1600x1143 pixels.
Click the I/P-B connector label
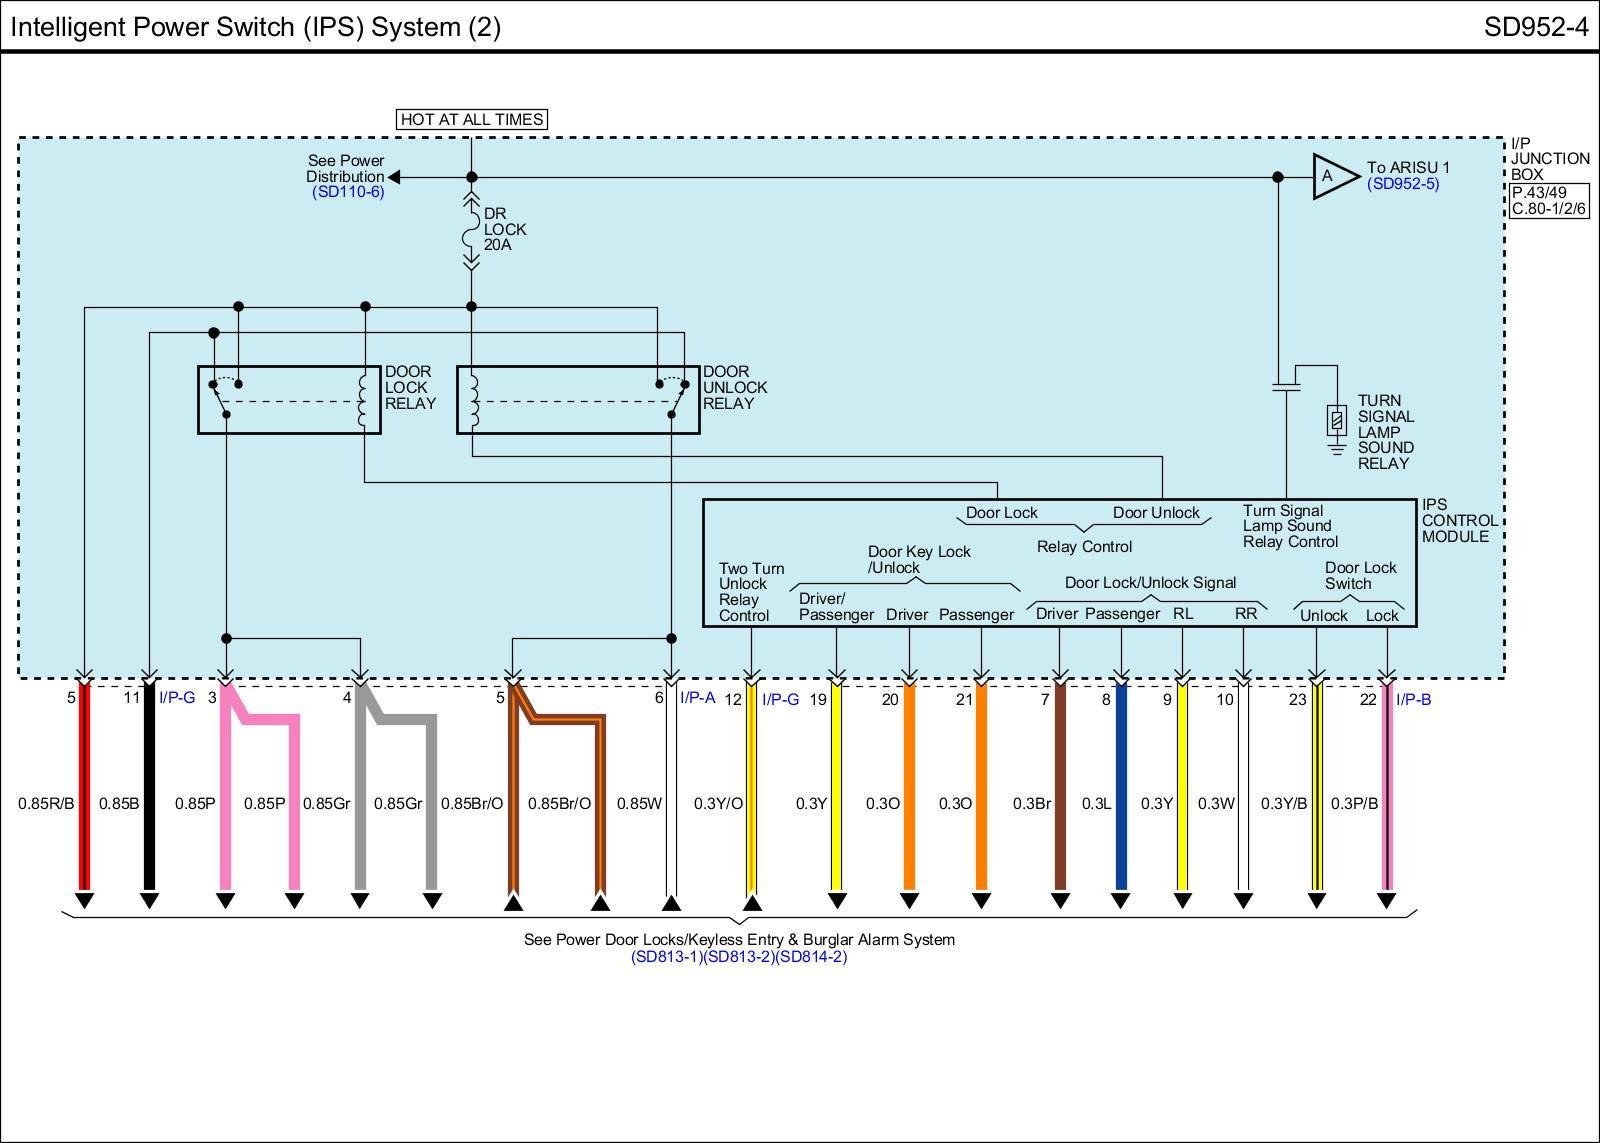pos(1413,699)
